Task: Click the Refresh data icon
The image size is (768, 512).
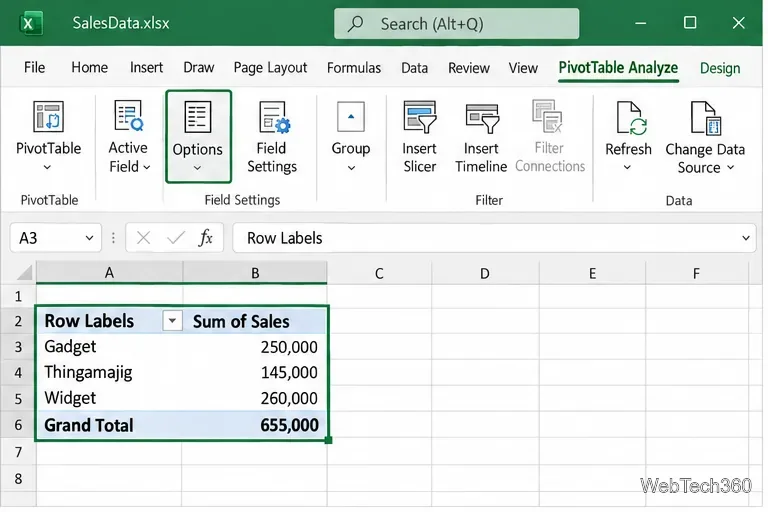Action: coord(631,118)
